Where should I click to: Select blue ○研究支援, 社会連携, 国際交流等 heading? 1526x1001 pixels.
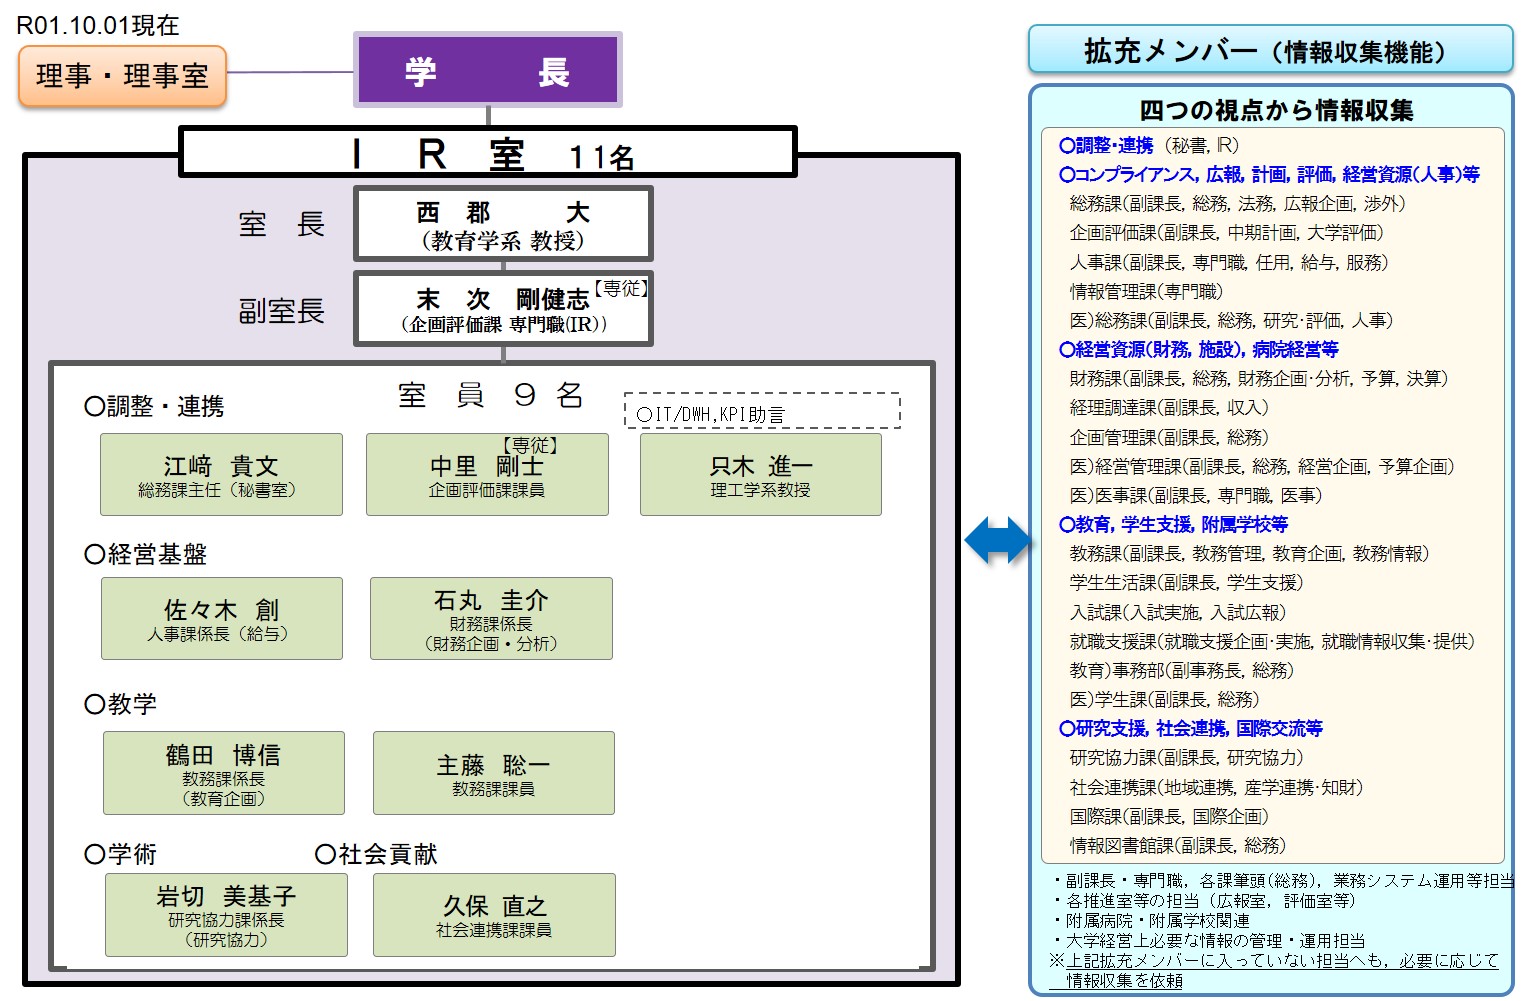click(x=1191, y=729)
